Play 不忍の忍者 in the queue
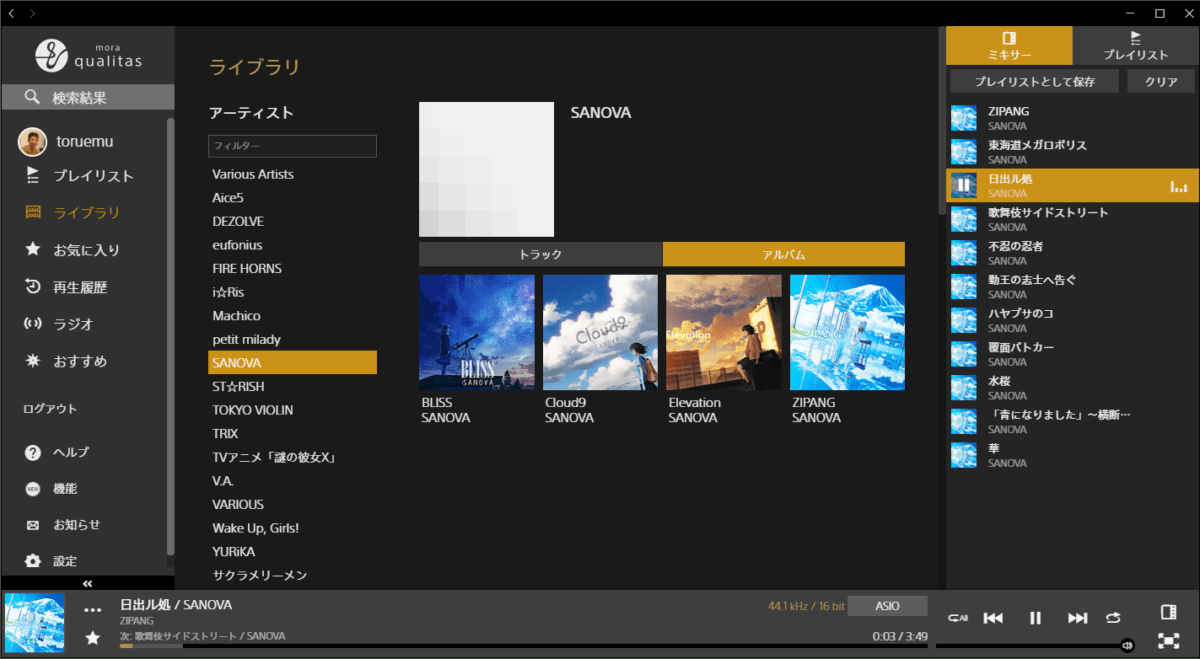The height and width of the screenshot is (659, 1200). tap(1071, 253)
